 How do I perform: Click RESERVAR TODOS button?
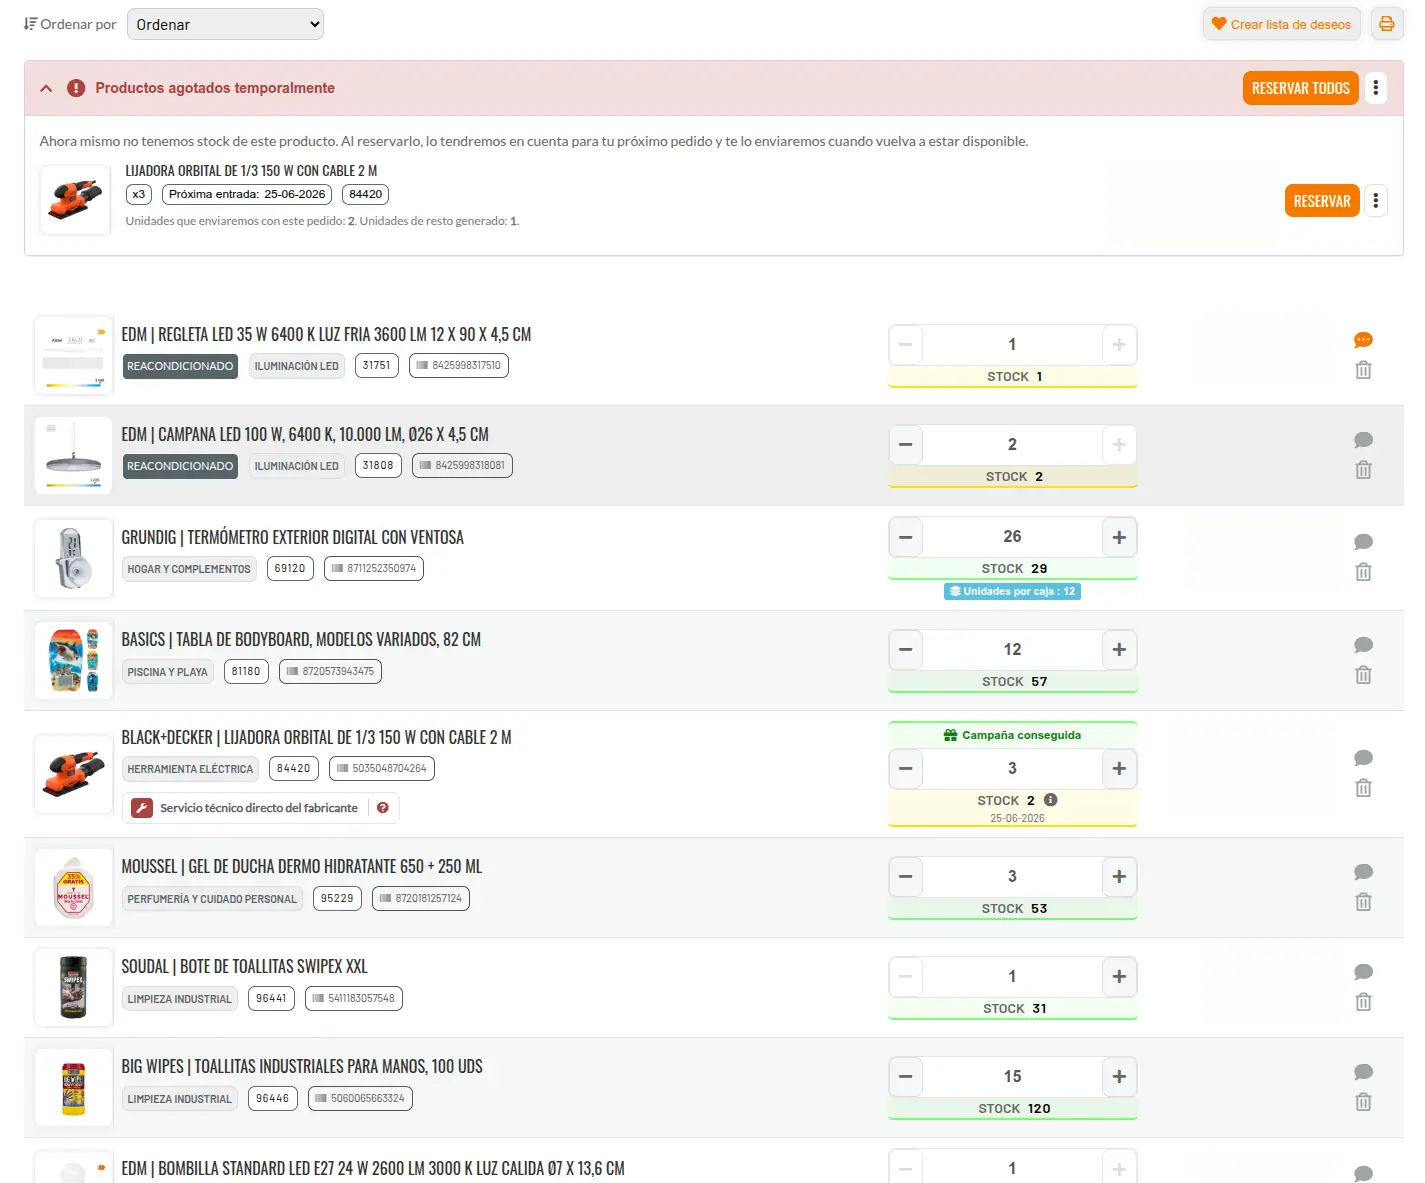coord(1300,88)
